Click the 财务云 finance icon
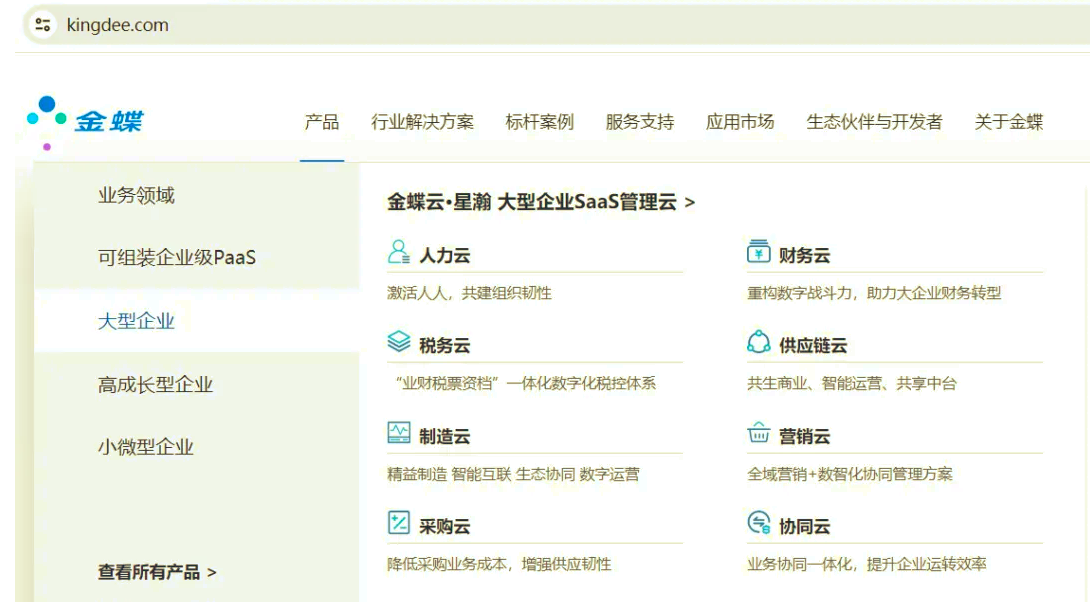1090x602 pixels. point(759,252)
